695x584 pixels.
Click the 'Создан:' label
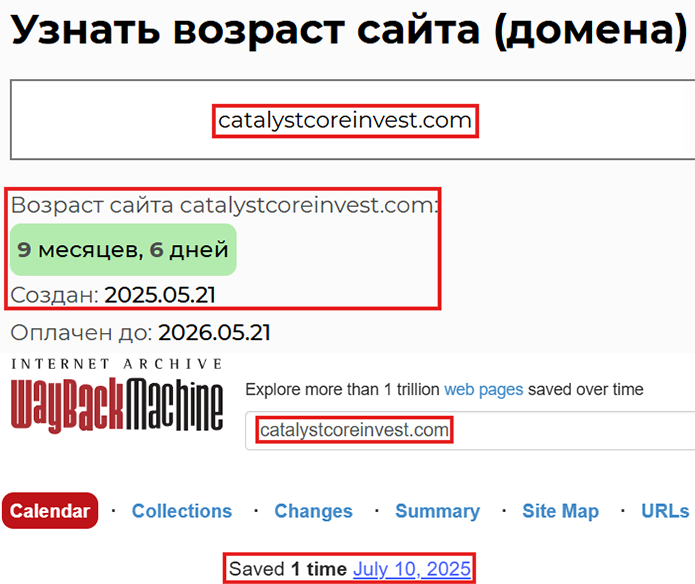[x=55, y=295]
